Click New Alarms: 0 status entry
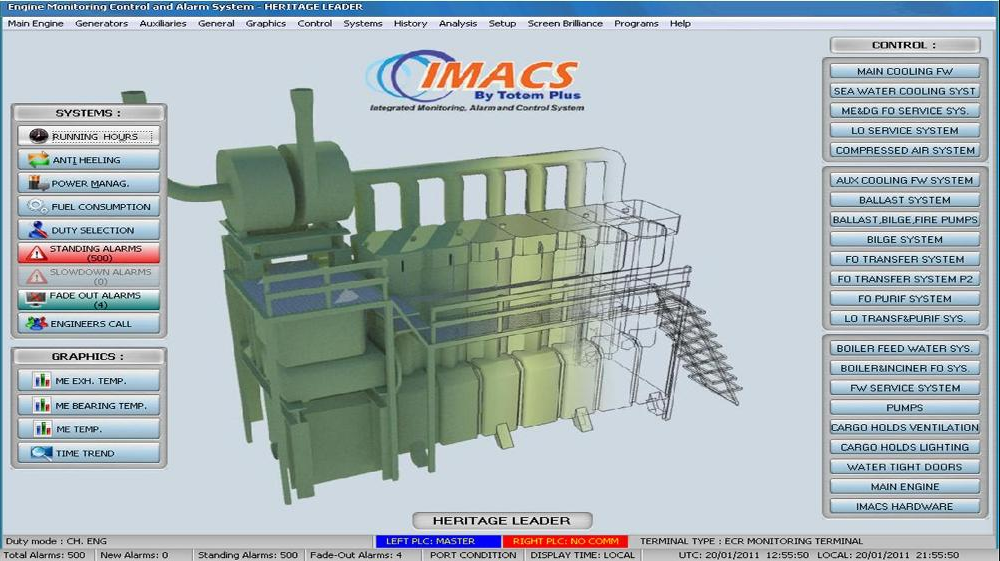1000x561 pixels. (x=135, y=555)
